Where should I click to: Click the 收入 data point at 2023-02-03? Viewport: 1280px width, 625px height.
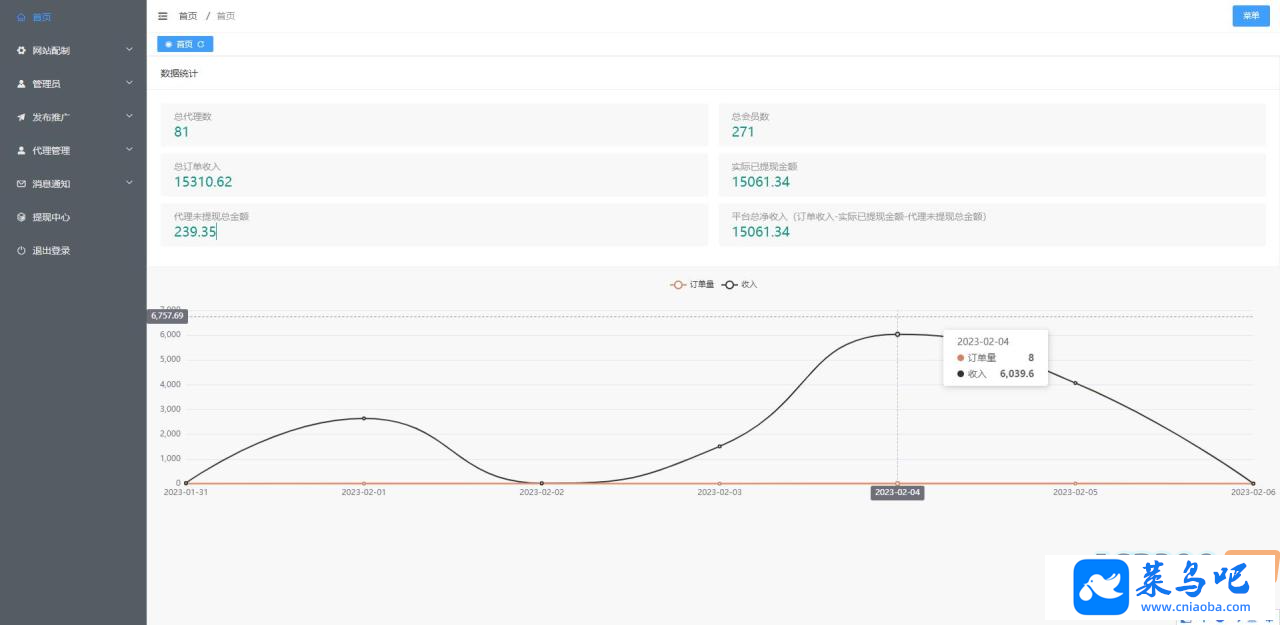[719, 446]
